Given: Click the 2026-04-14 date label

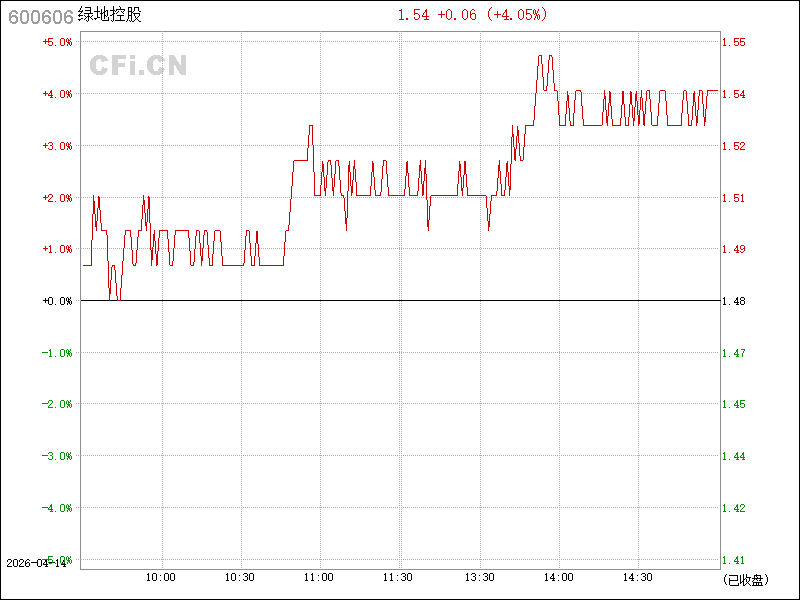Looking at the screenshot, I should (x=34, y=564).
